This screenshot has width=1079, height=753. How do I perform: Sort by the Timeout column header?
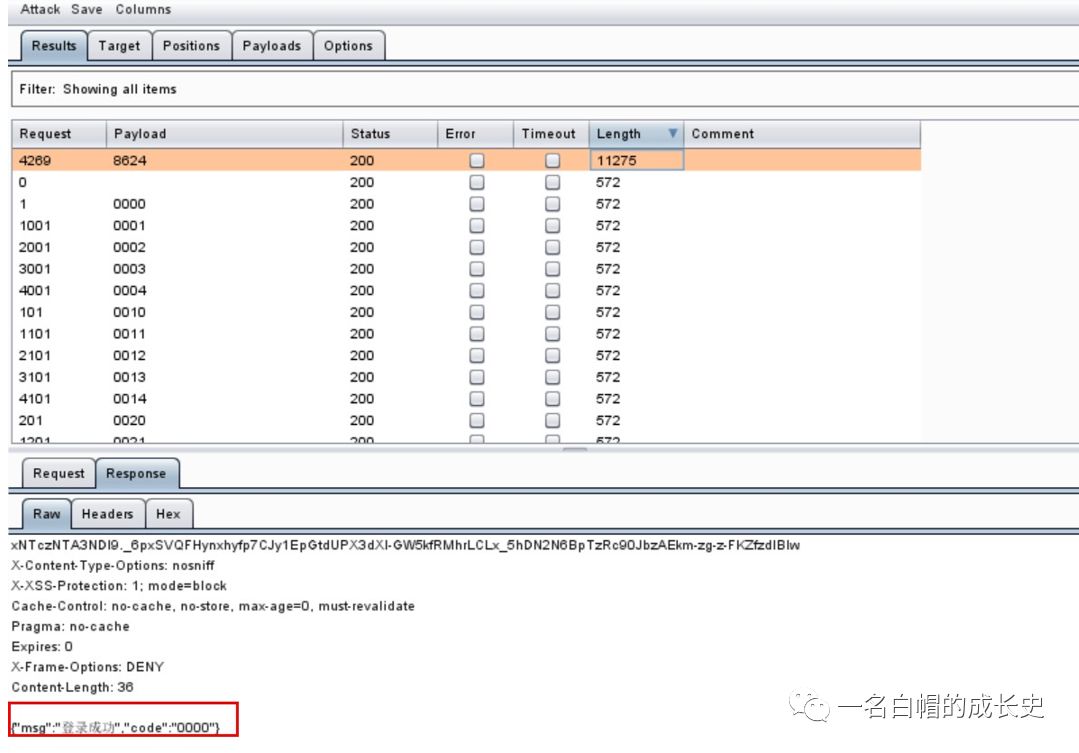(x=551, y=134)
